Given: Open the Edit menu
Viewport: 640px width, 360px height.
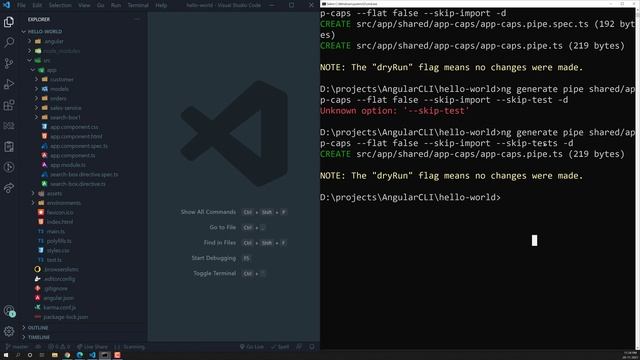Looking at the screenshot, I should pyautogui.click(x=37, y=5).
